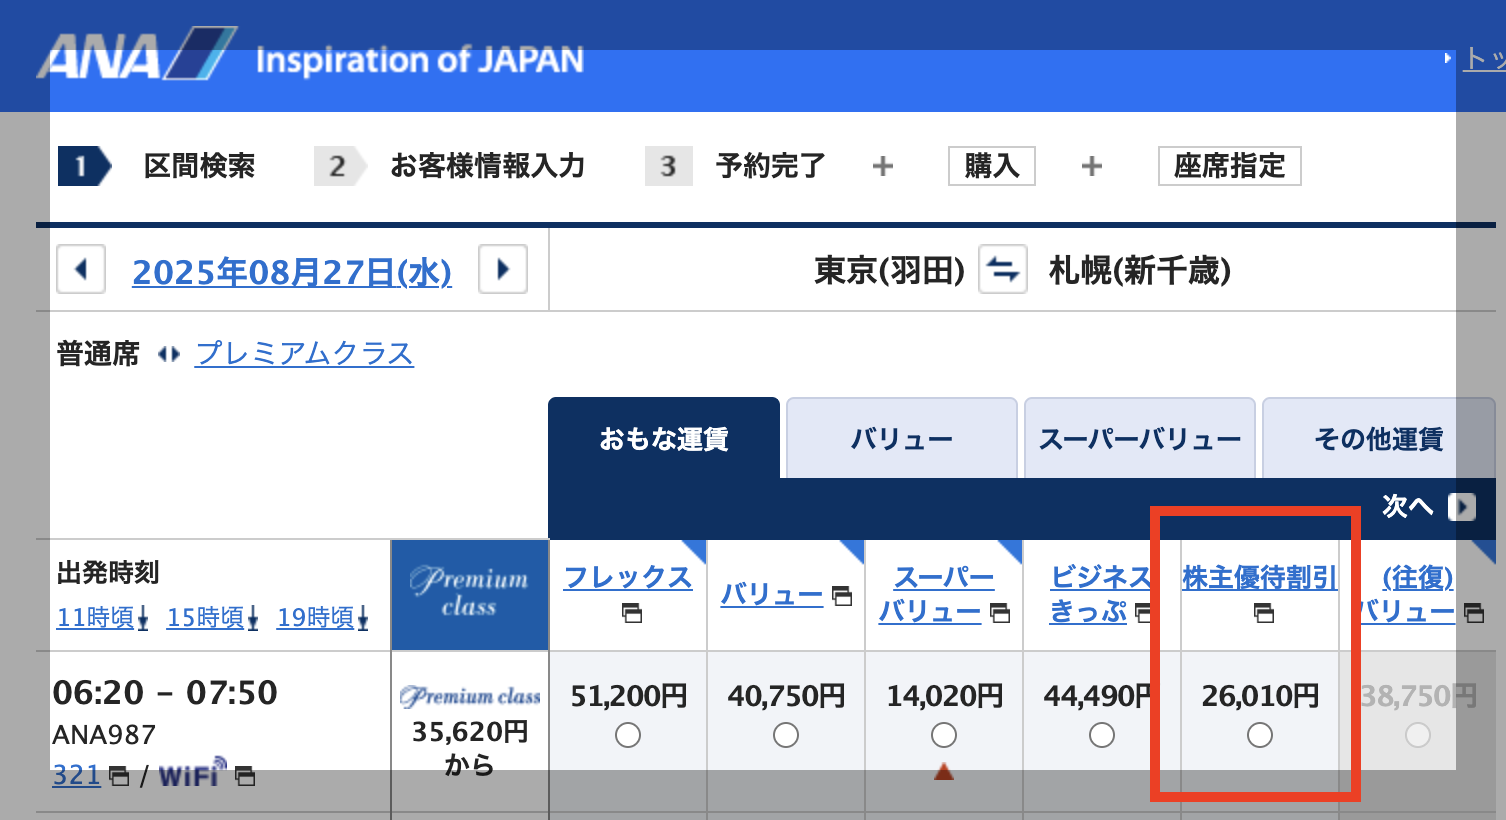Open popup icon under 株主優待割引 fare
This screenshot has width=1506, height=820.
[x=1264, y=613]
